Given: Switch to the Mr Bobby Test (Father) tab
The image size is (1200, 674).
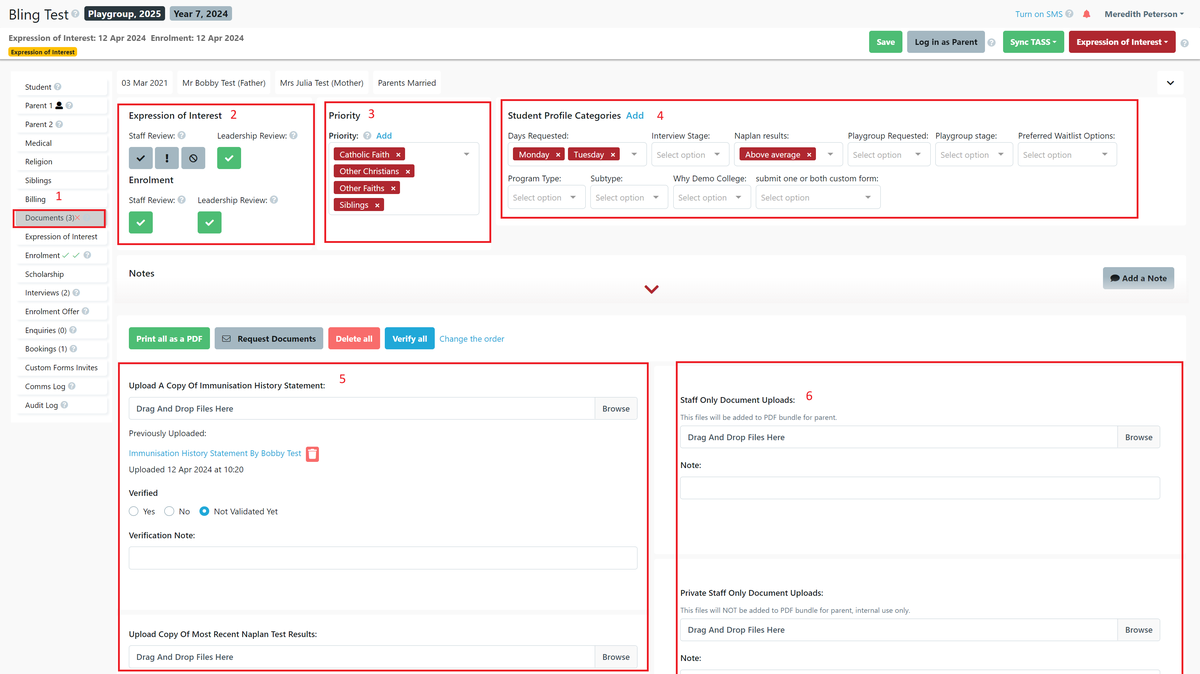Looking at the screenshot, I should point(223,82).
